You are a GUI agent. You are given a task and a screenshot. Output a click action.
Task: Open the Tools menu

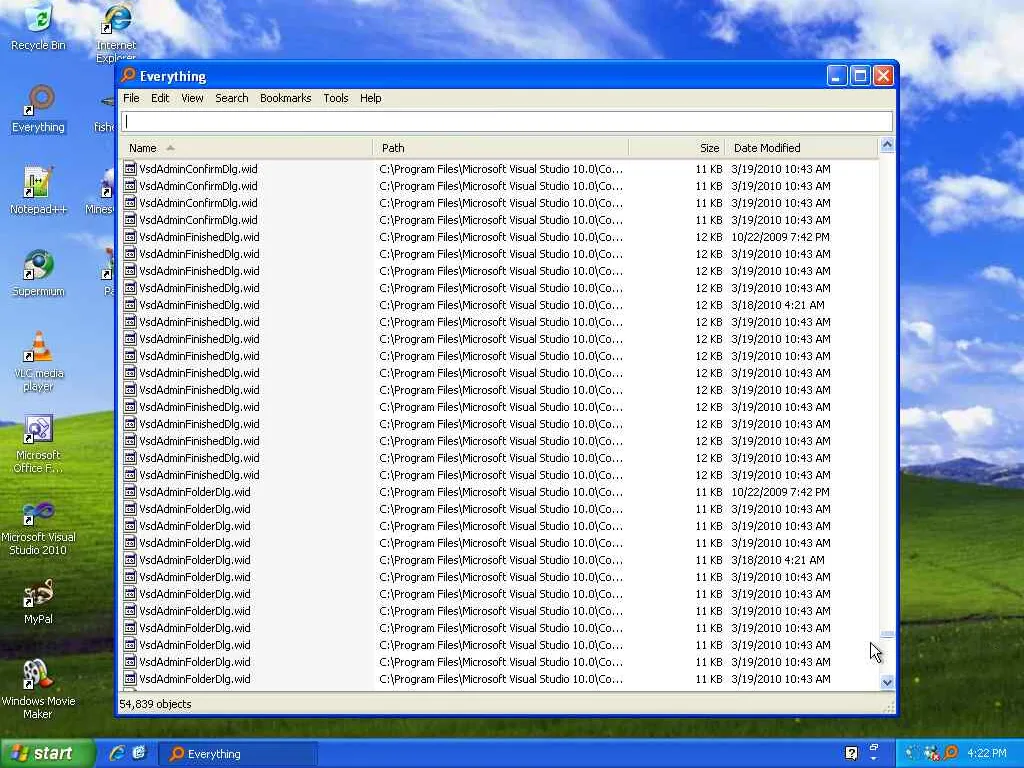(x=336, y=98)
